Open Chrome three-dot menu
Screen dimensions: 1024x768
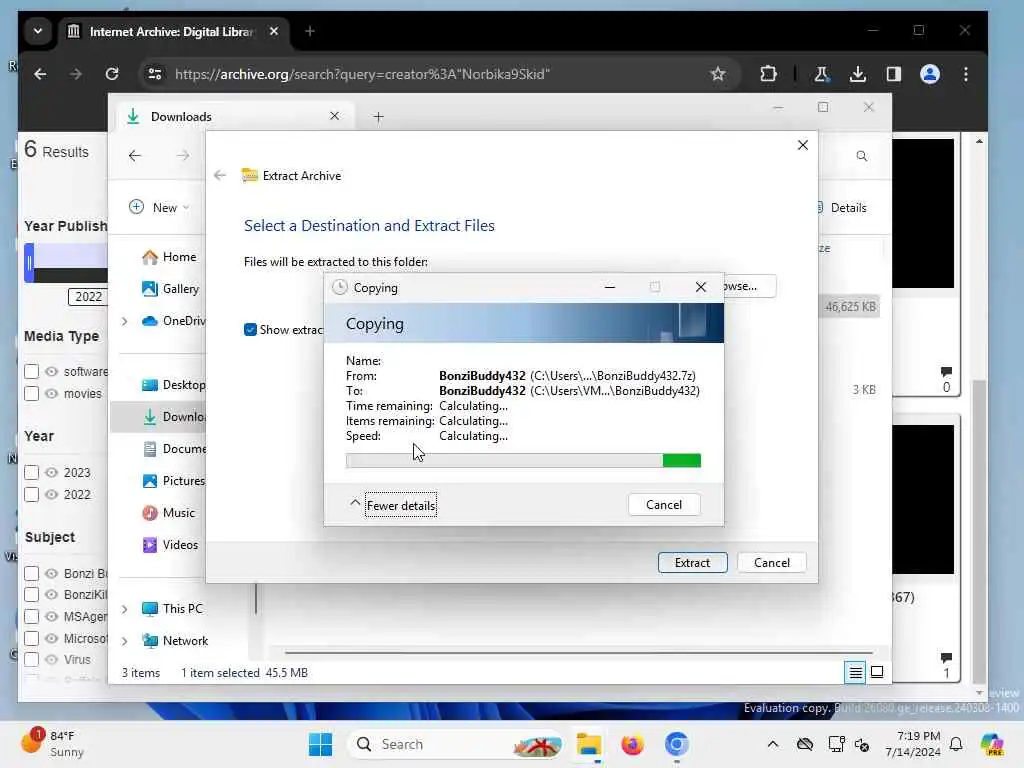pyautogui.click(x=966, y=74)
